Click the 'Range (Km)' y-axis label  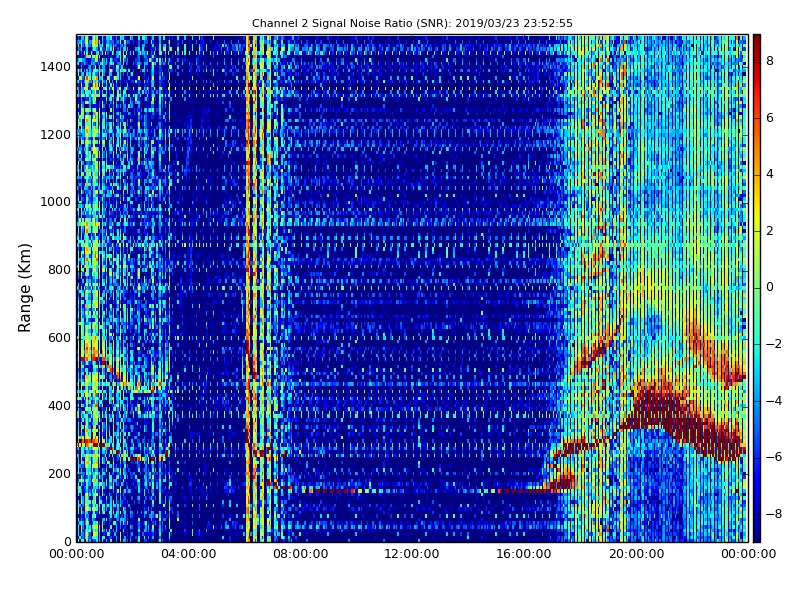click(x=24, y=288)
